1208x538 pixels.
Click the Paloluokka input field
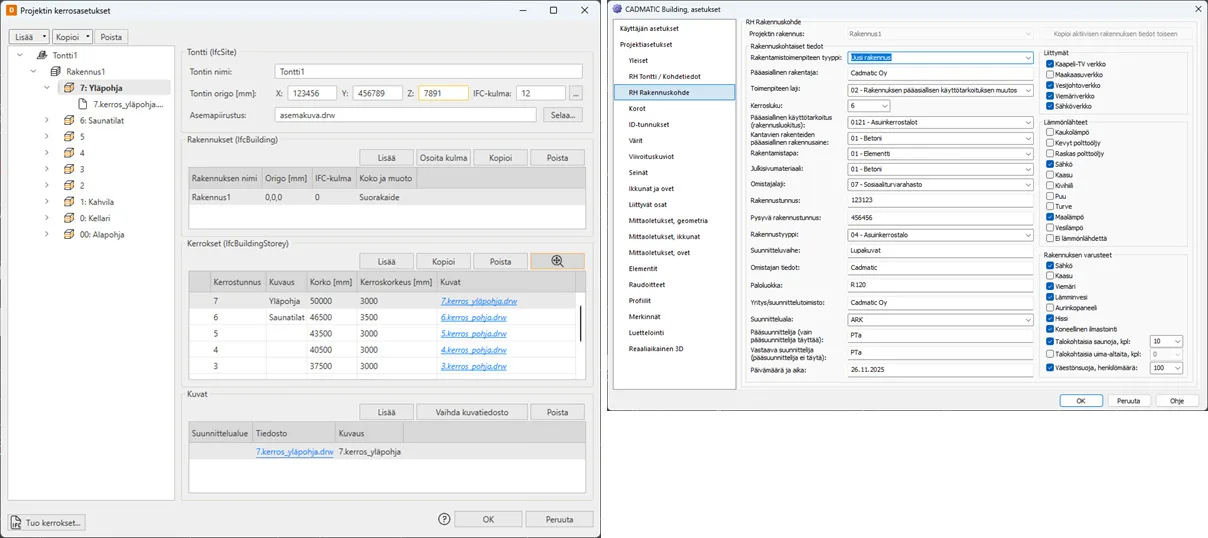(x=939, y=284)
